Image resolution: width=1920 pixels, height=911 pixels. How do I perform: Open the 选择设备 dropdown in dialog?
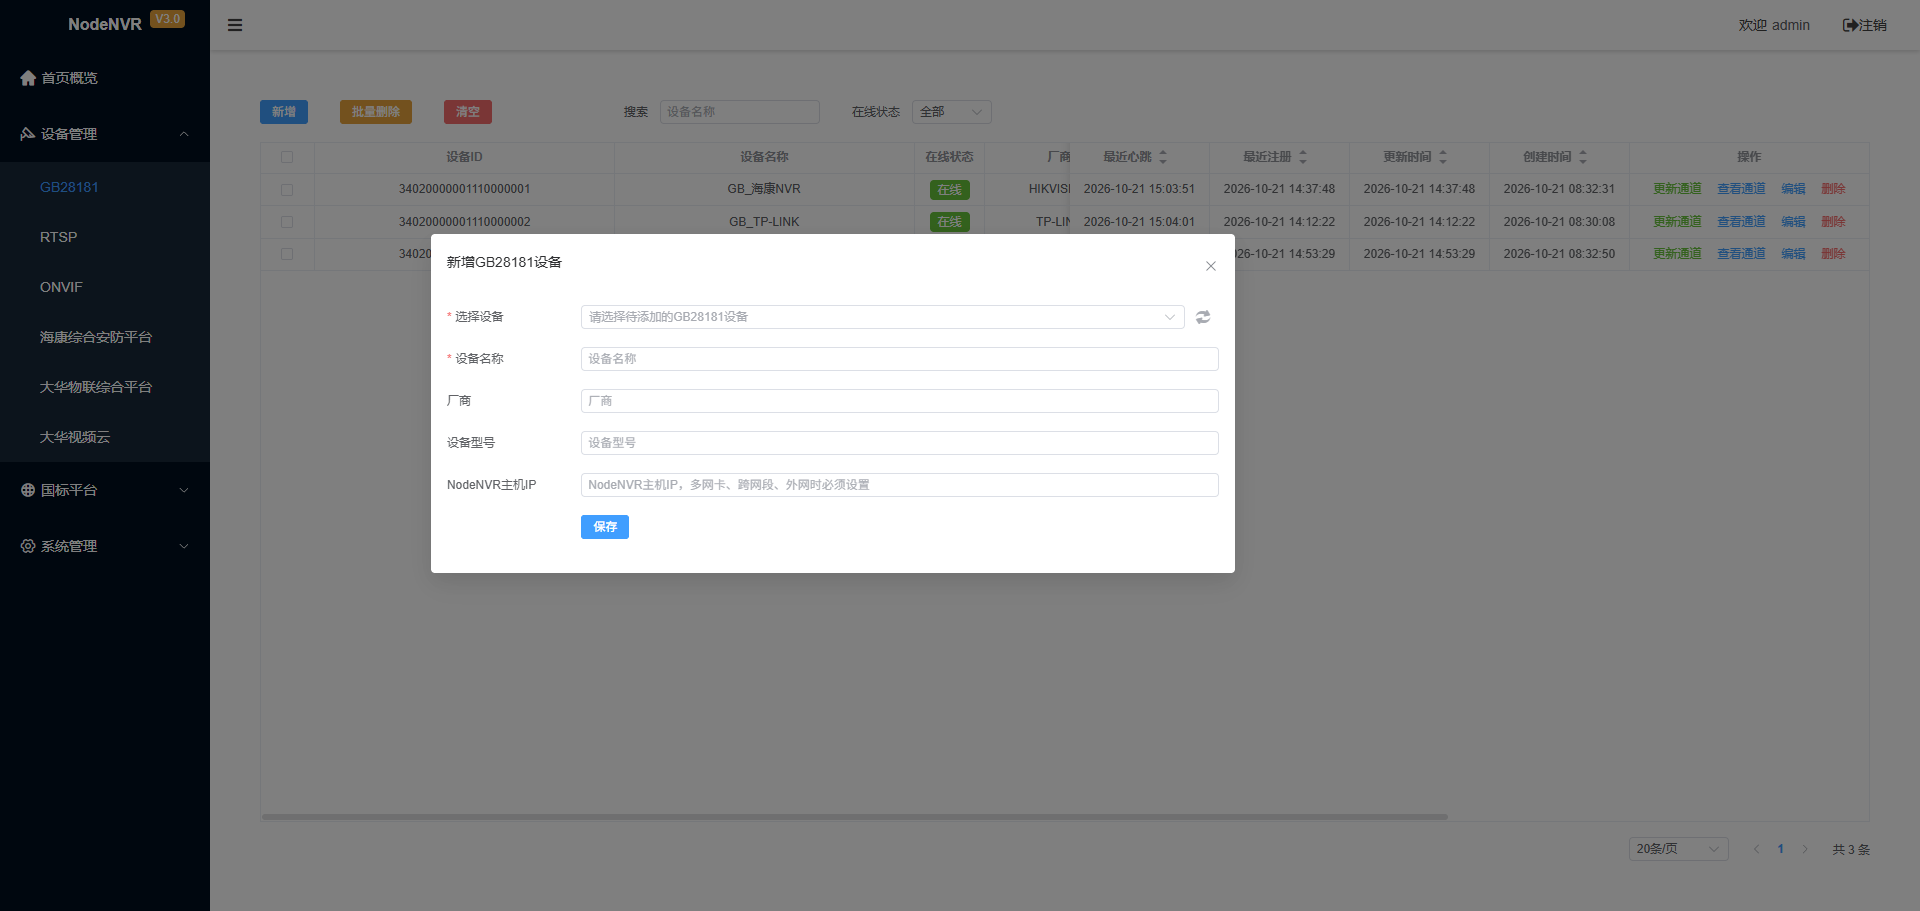point(882,317)
